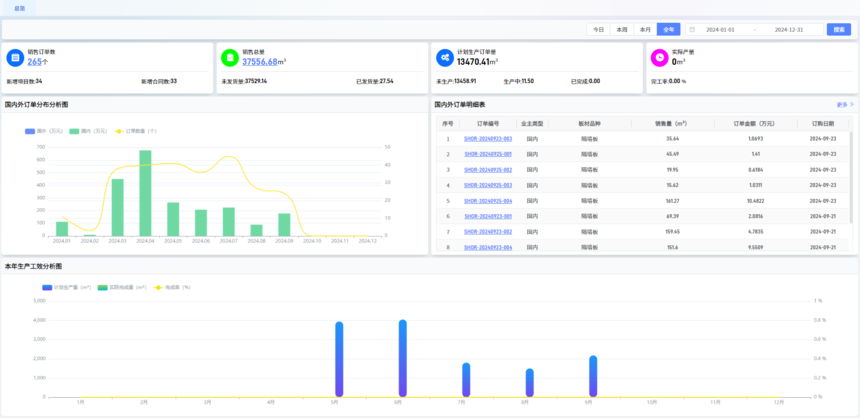
Task: Click the 9月 bar in production chart
Action: 593,376
